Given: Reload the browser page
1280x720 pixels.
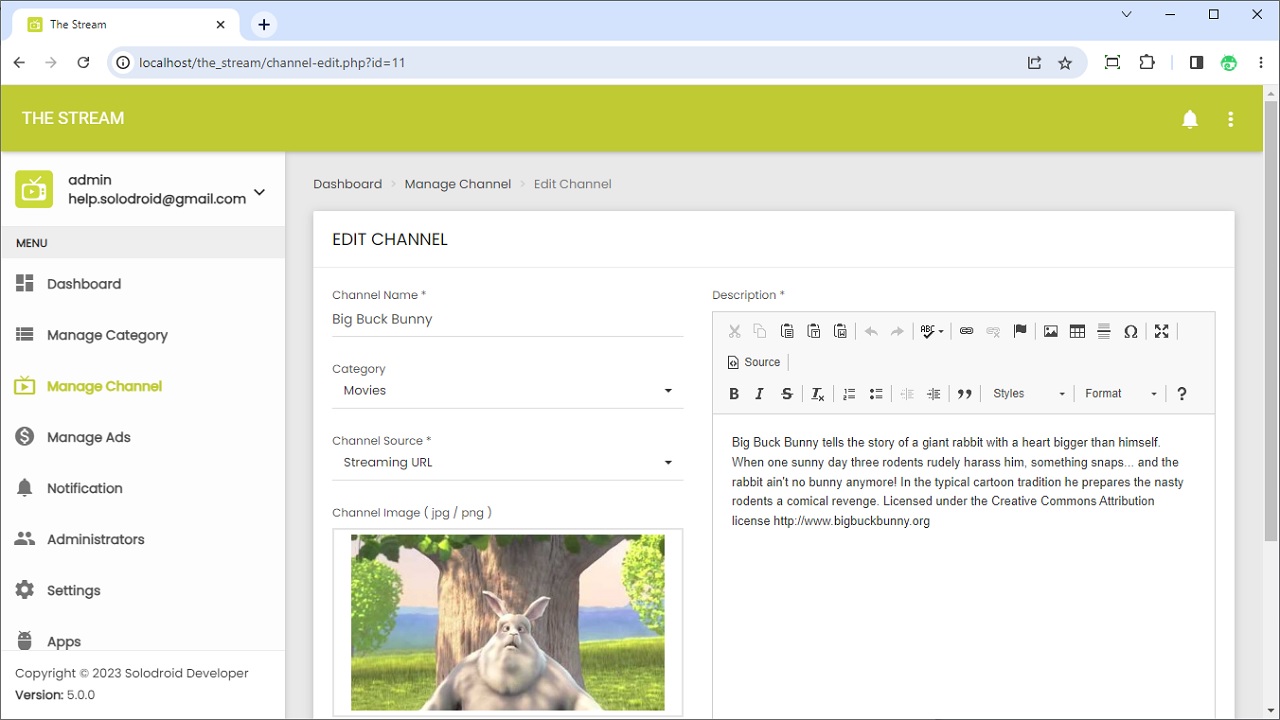Looking at the screenshot, I should pyautogui.click(x=83, y=62).
